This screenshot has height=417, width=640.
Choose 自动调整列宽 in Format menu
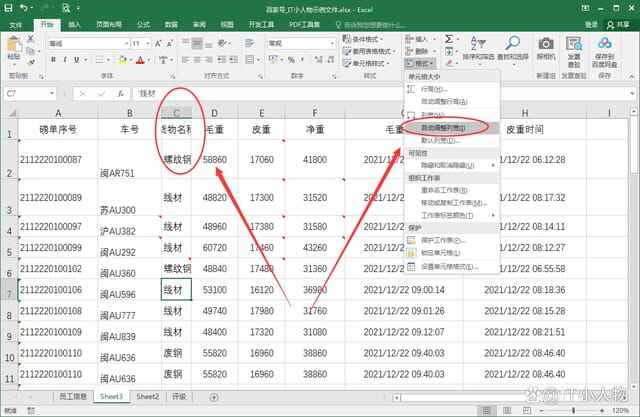click(x=452, y=128)
